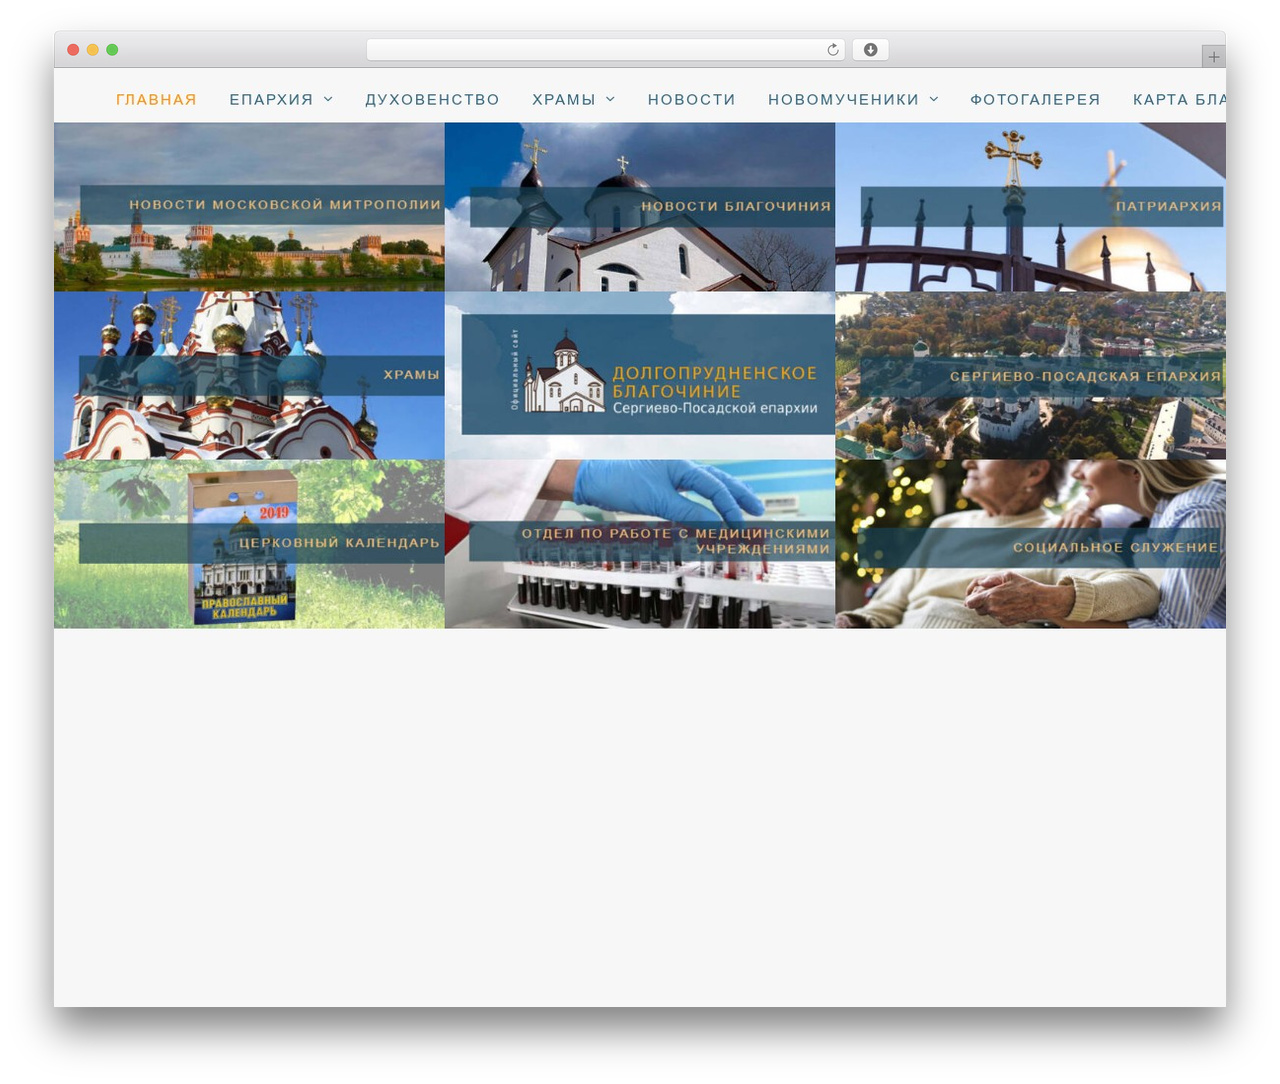This screenshot has height=1084, width=1280.
Task: Click the church building logo icon
Action: 564,373
